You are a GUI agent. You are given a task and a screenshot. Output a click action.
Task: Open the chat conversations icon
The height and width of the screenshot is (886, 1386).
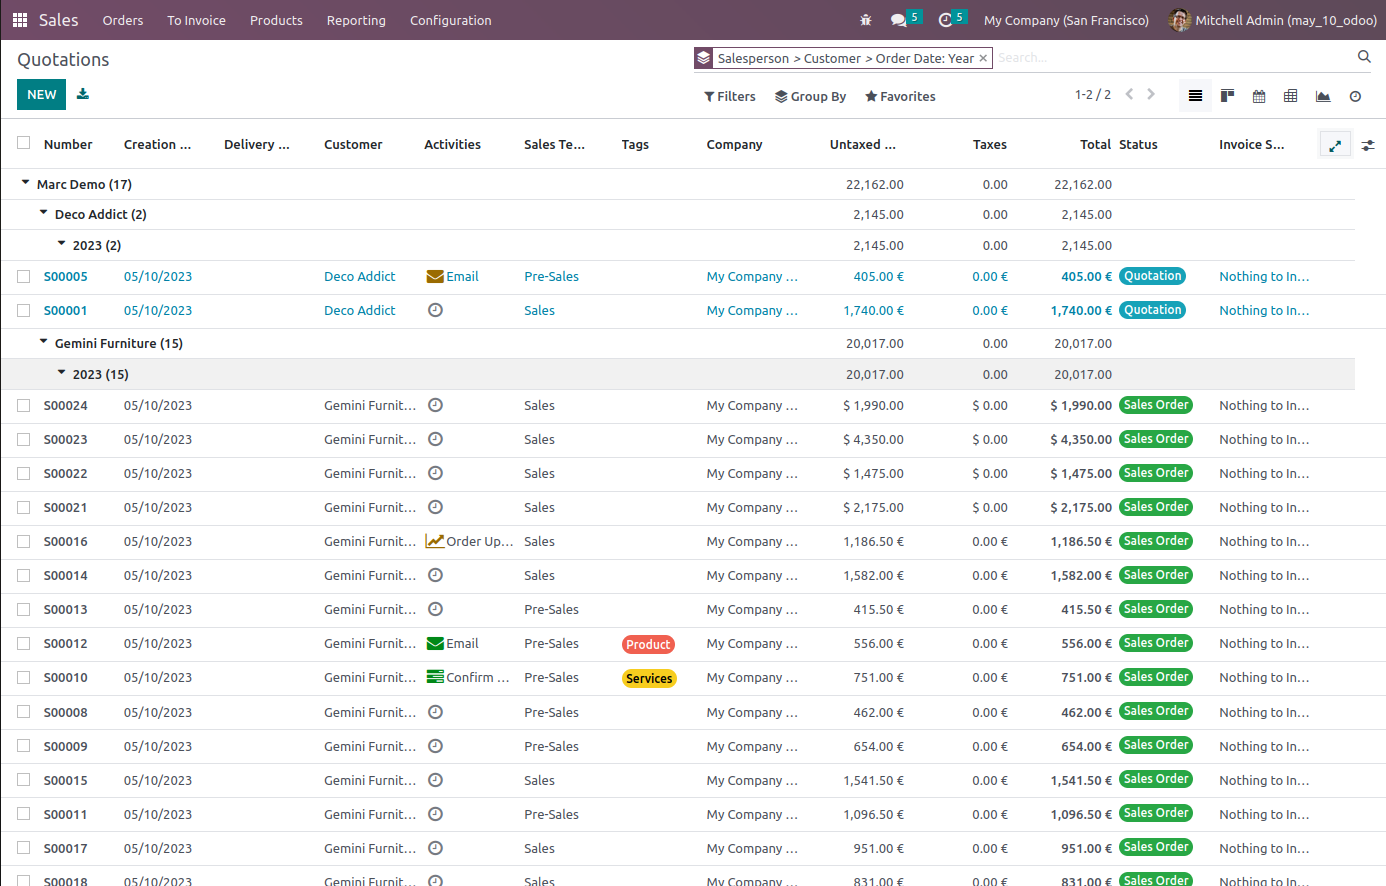coord(899,20)
